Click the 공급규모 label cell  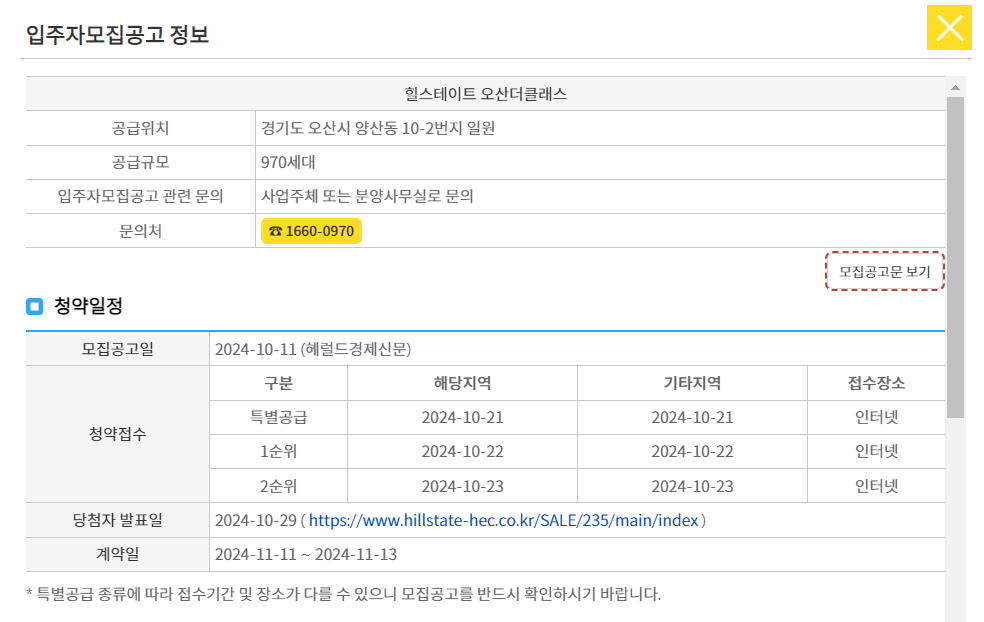point(141,163)
